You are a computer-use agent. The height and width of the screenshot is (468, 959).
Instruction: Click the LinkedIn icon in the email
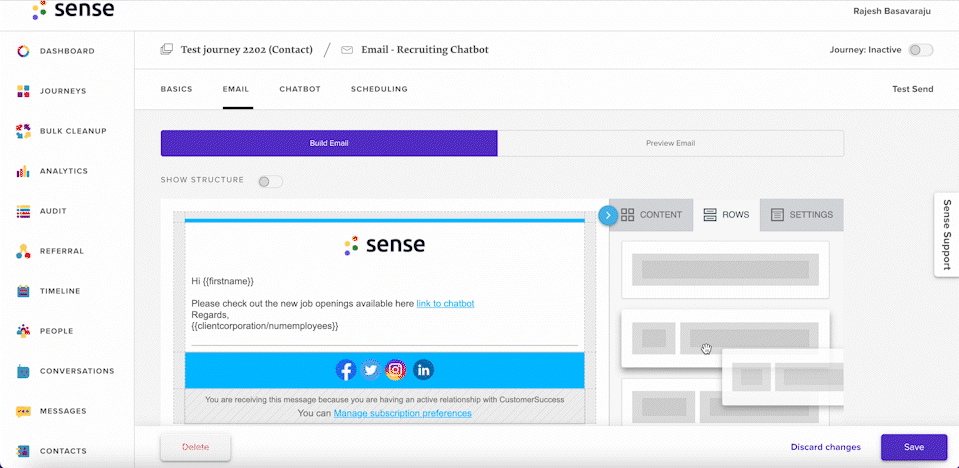click(423, 370)
